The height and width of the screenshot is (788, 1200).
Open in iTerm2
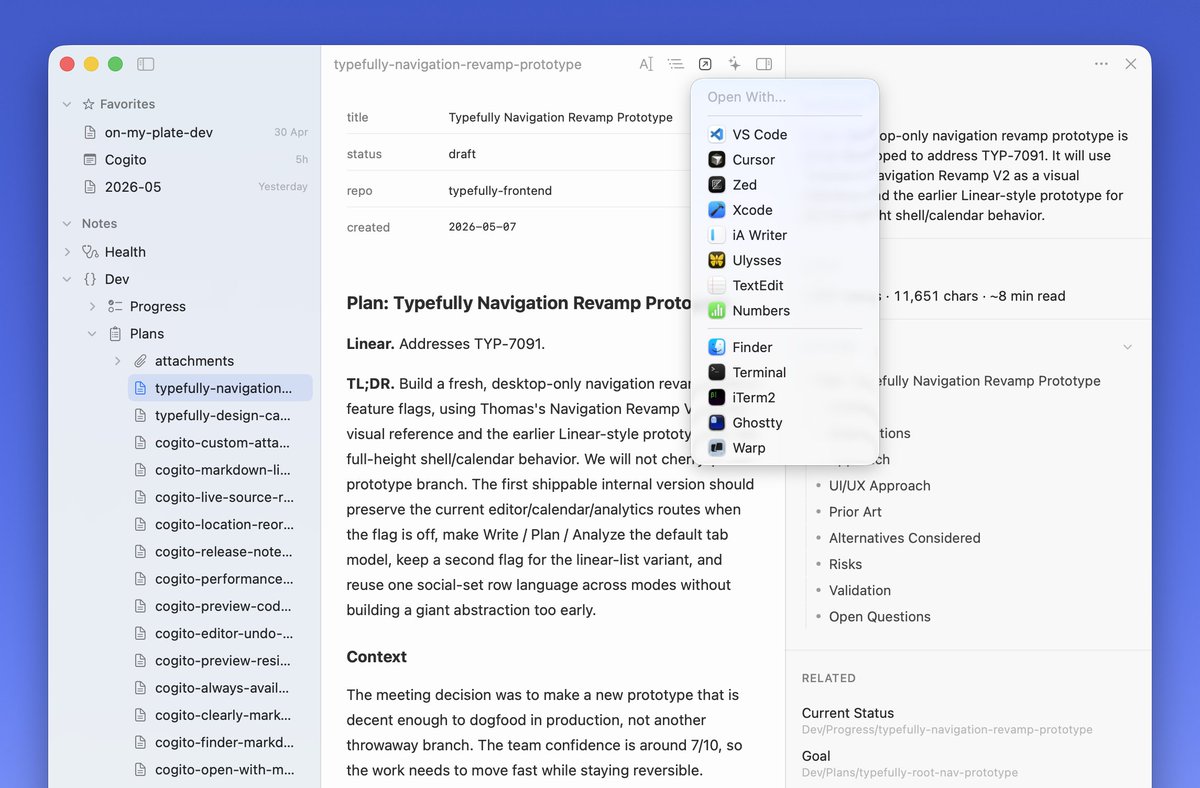[x=785, y=397]
